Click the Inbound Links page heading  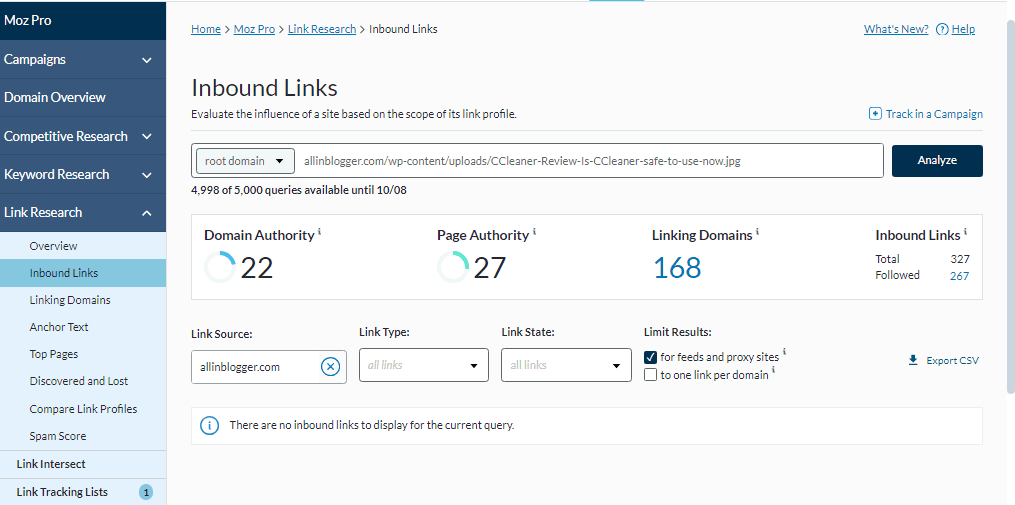[264, 88]
